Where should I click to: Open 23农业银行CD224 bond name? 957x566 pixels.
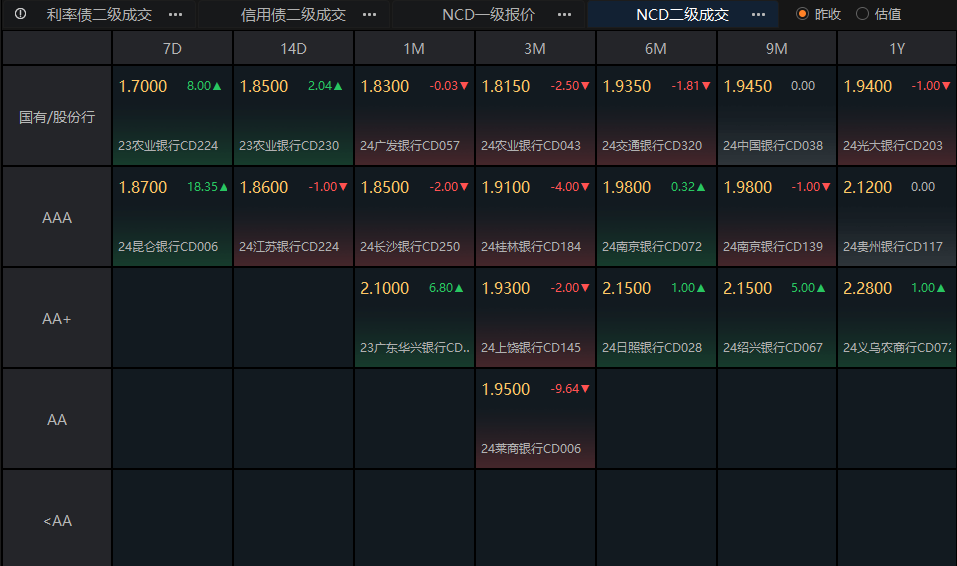coord(168,145)
